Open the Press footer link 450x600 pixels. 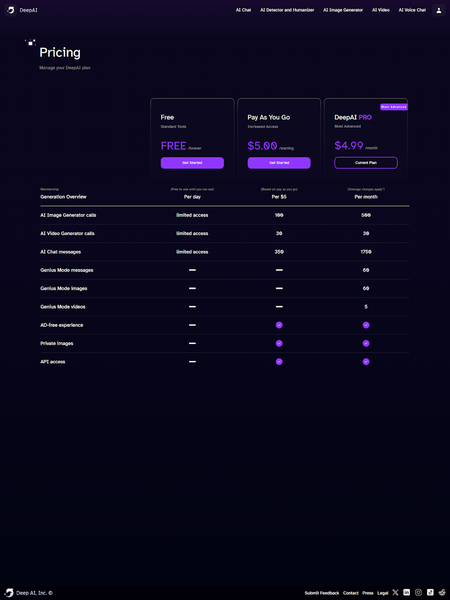[368, 593]
